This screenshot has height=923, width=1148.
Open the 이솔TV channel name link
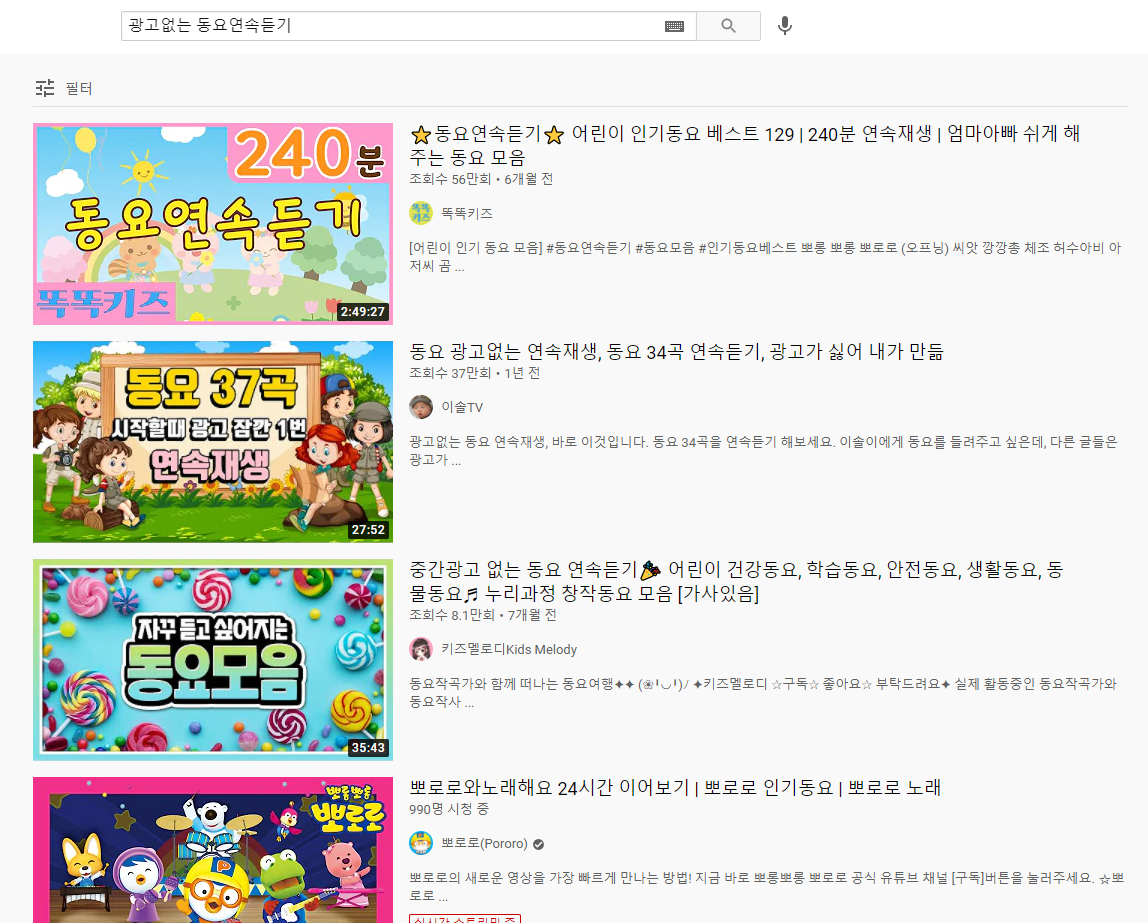[462, 407]
